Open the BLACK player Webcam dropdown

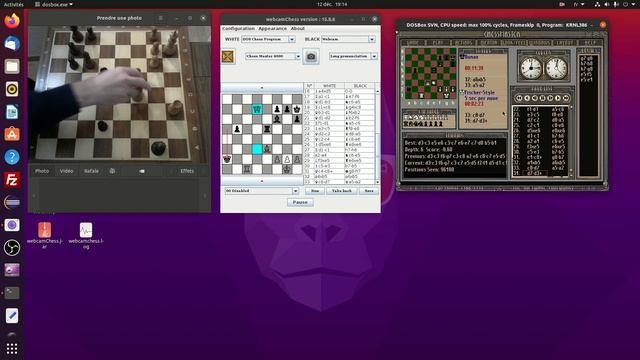click(x=348, y=39)
